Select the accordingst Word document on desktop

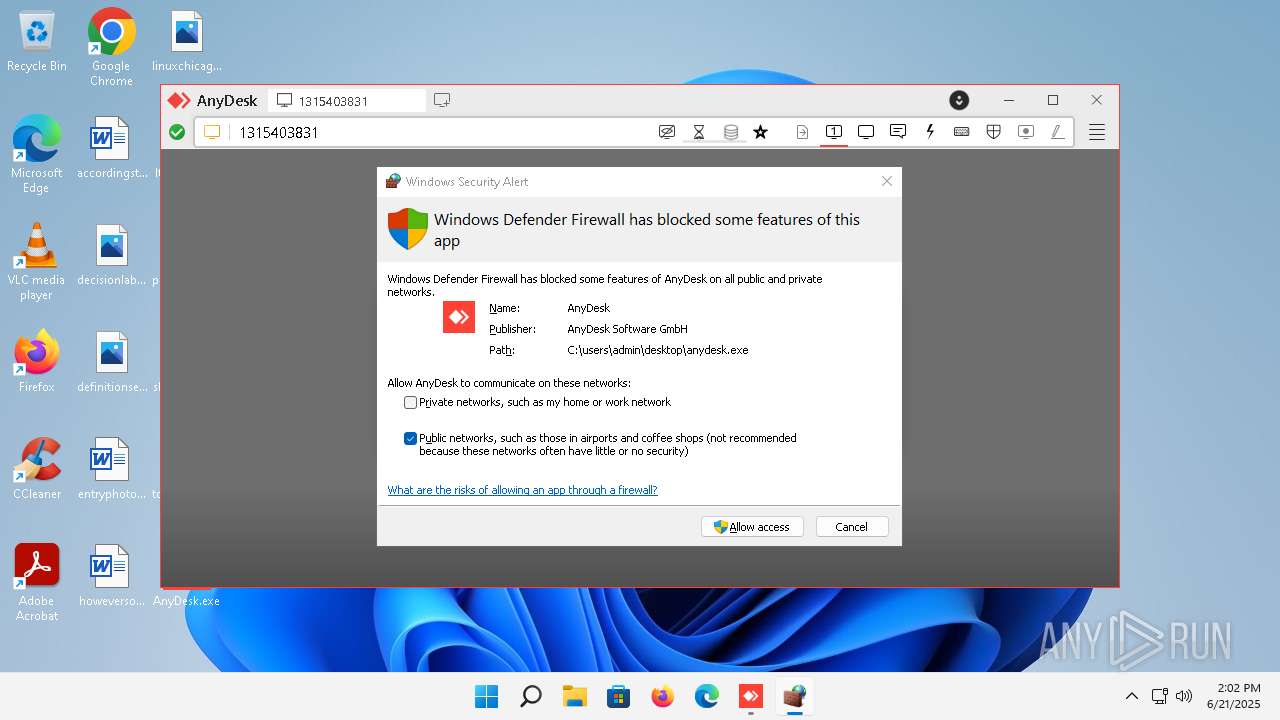(111, 149)
